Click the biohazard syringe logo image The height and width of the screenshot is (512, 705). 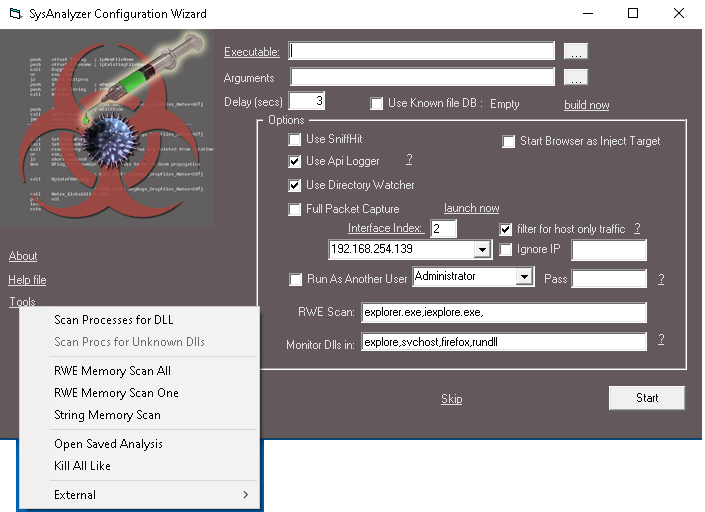click(x=108, y=128)
